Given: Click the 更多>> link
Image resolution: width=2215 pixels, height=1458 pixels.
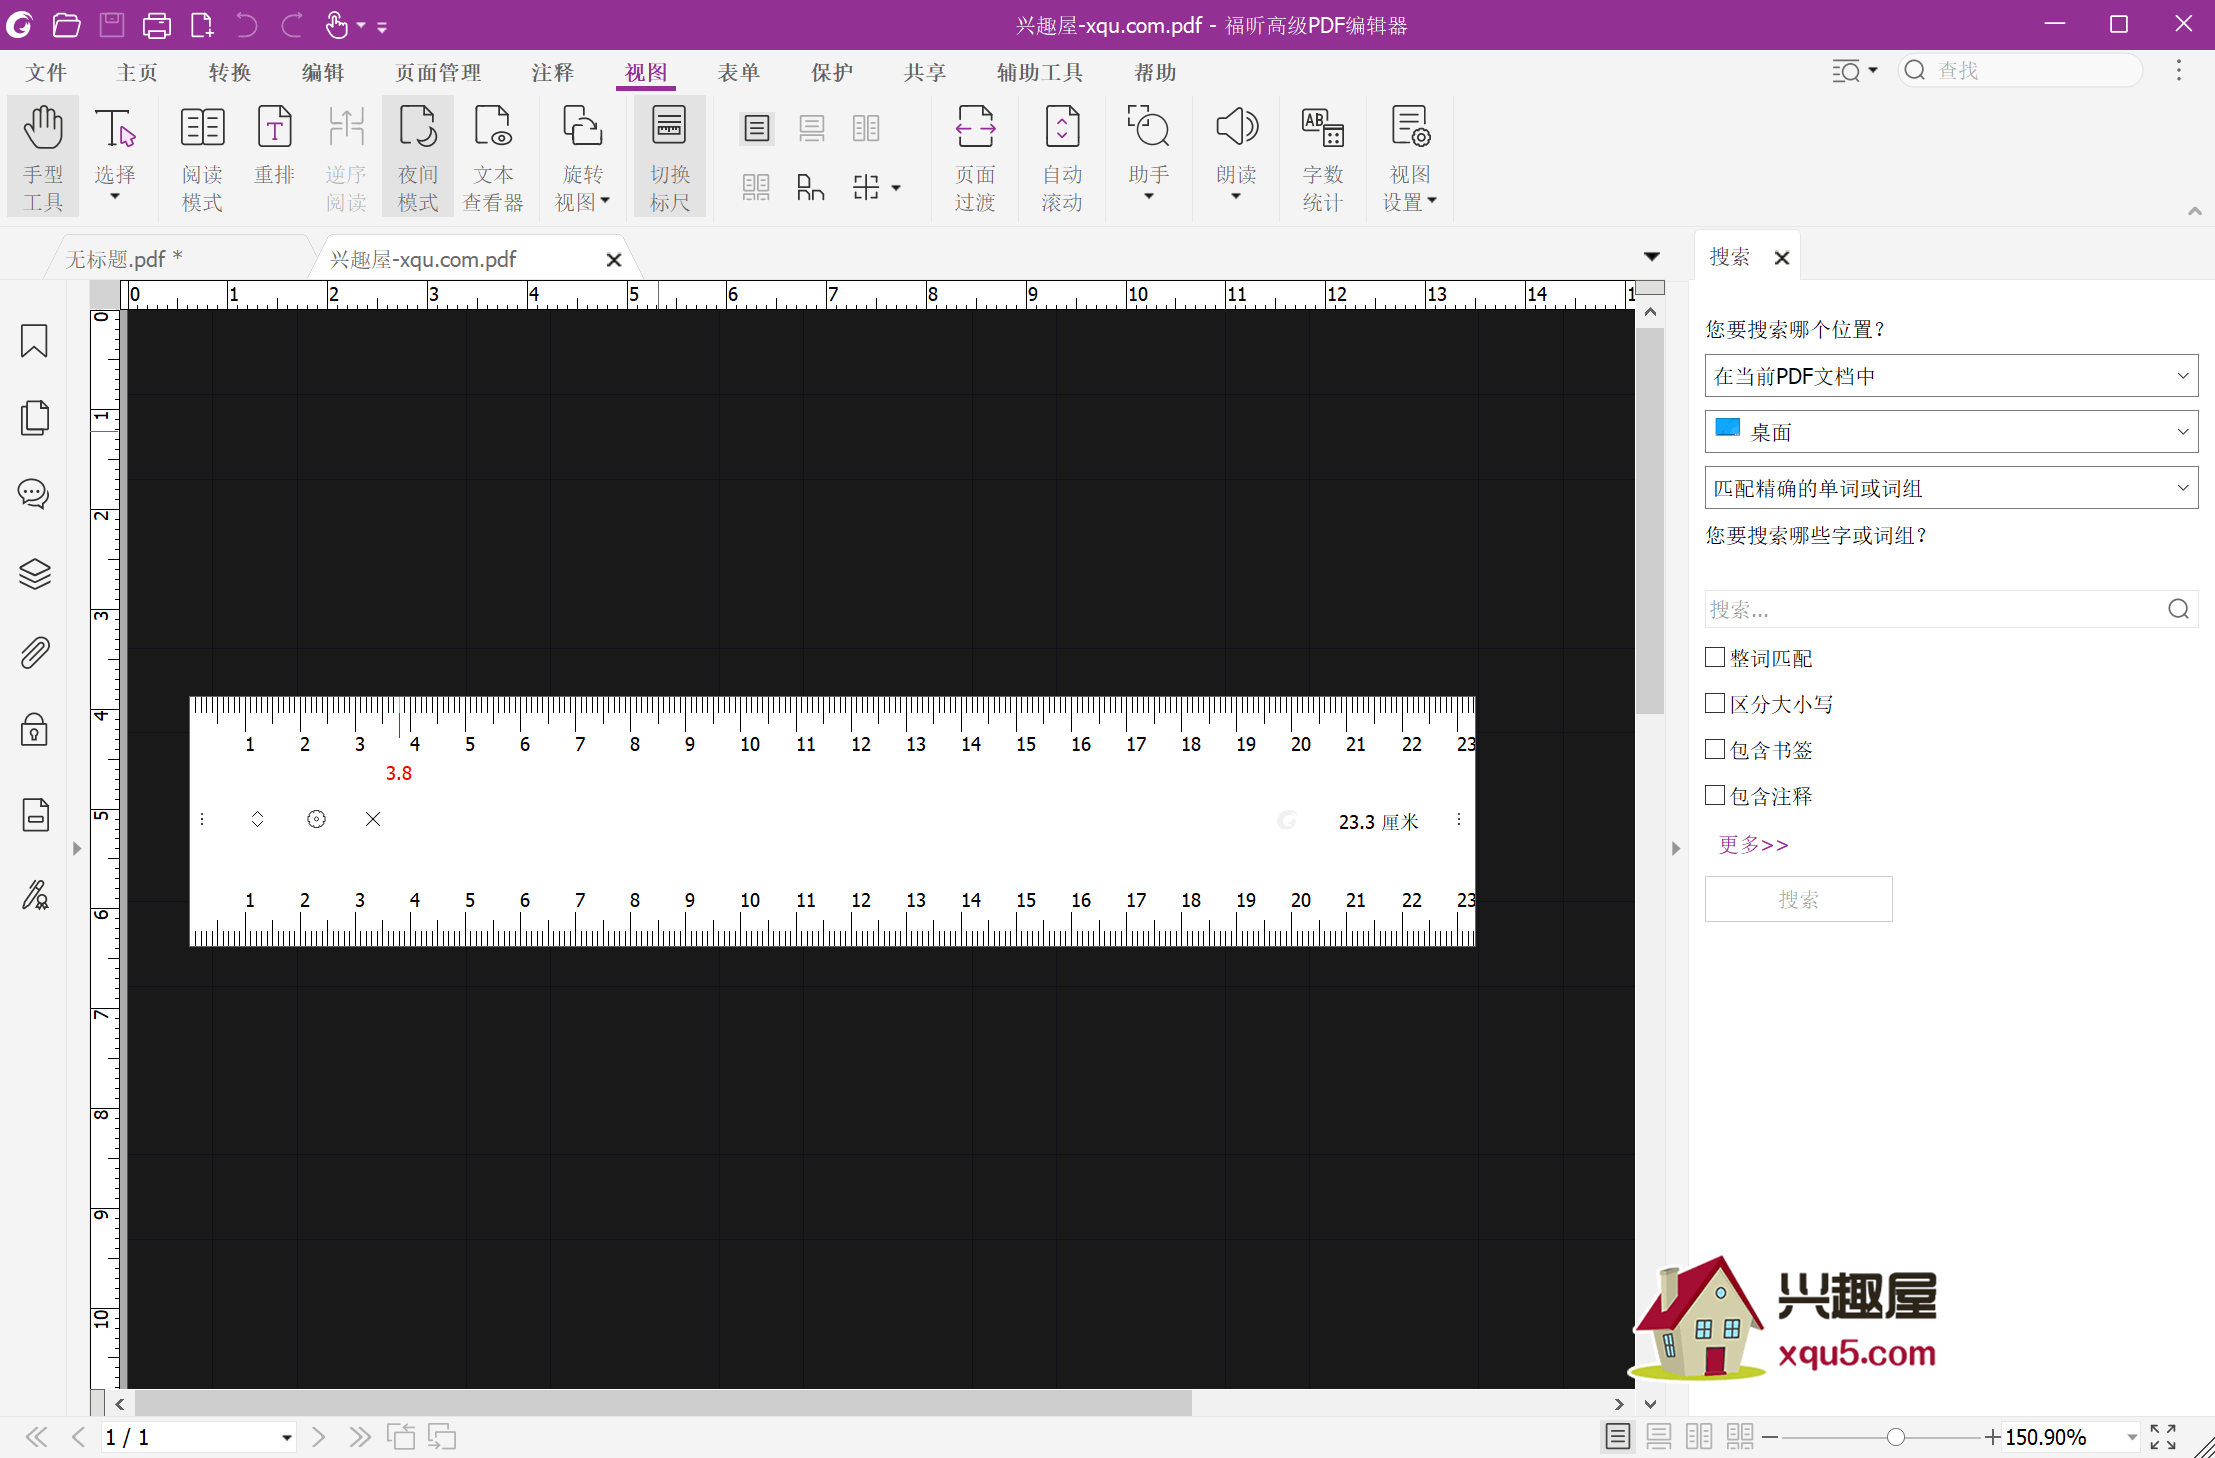Looking at the screenshot, I should click(x=1753, y=845).
